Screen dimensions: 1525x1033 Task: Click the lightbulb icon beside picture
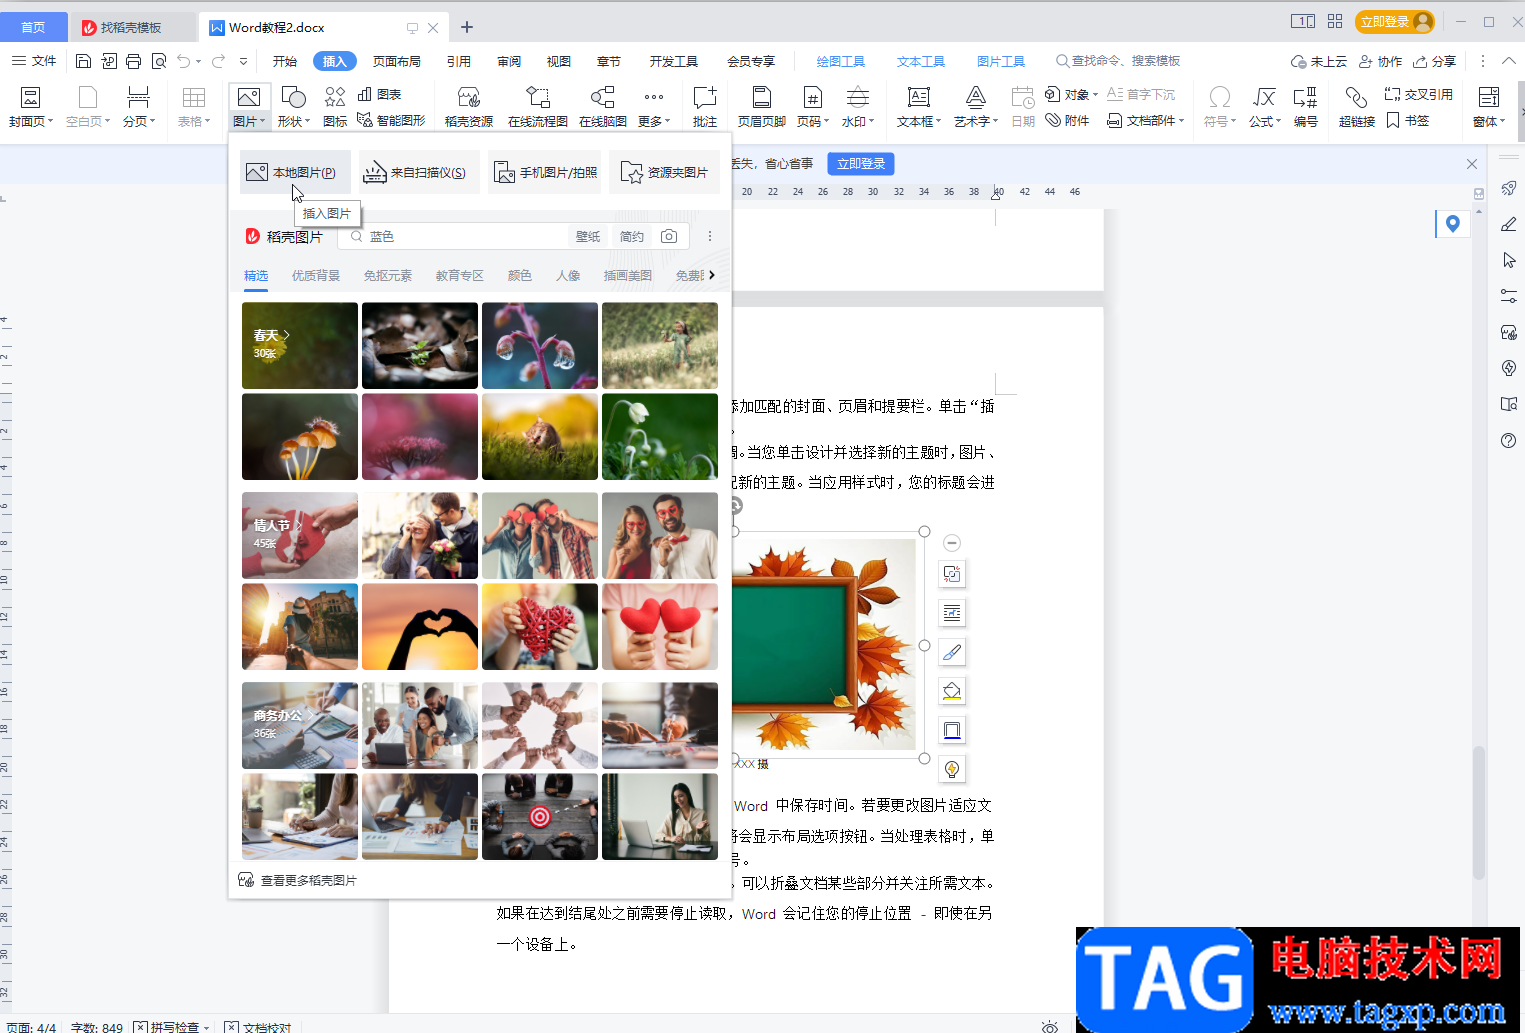point(952,769)
